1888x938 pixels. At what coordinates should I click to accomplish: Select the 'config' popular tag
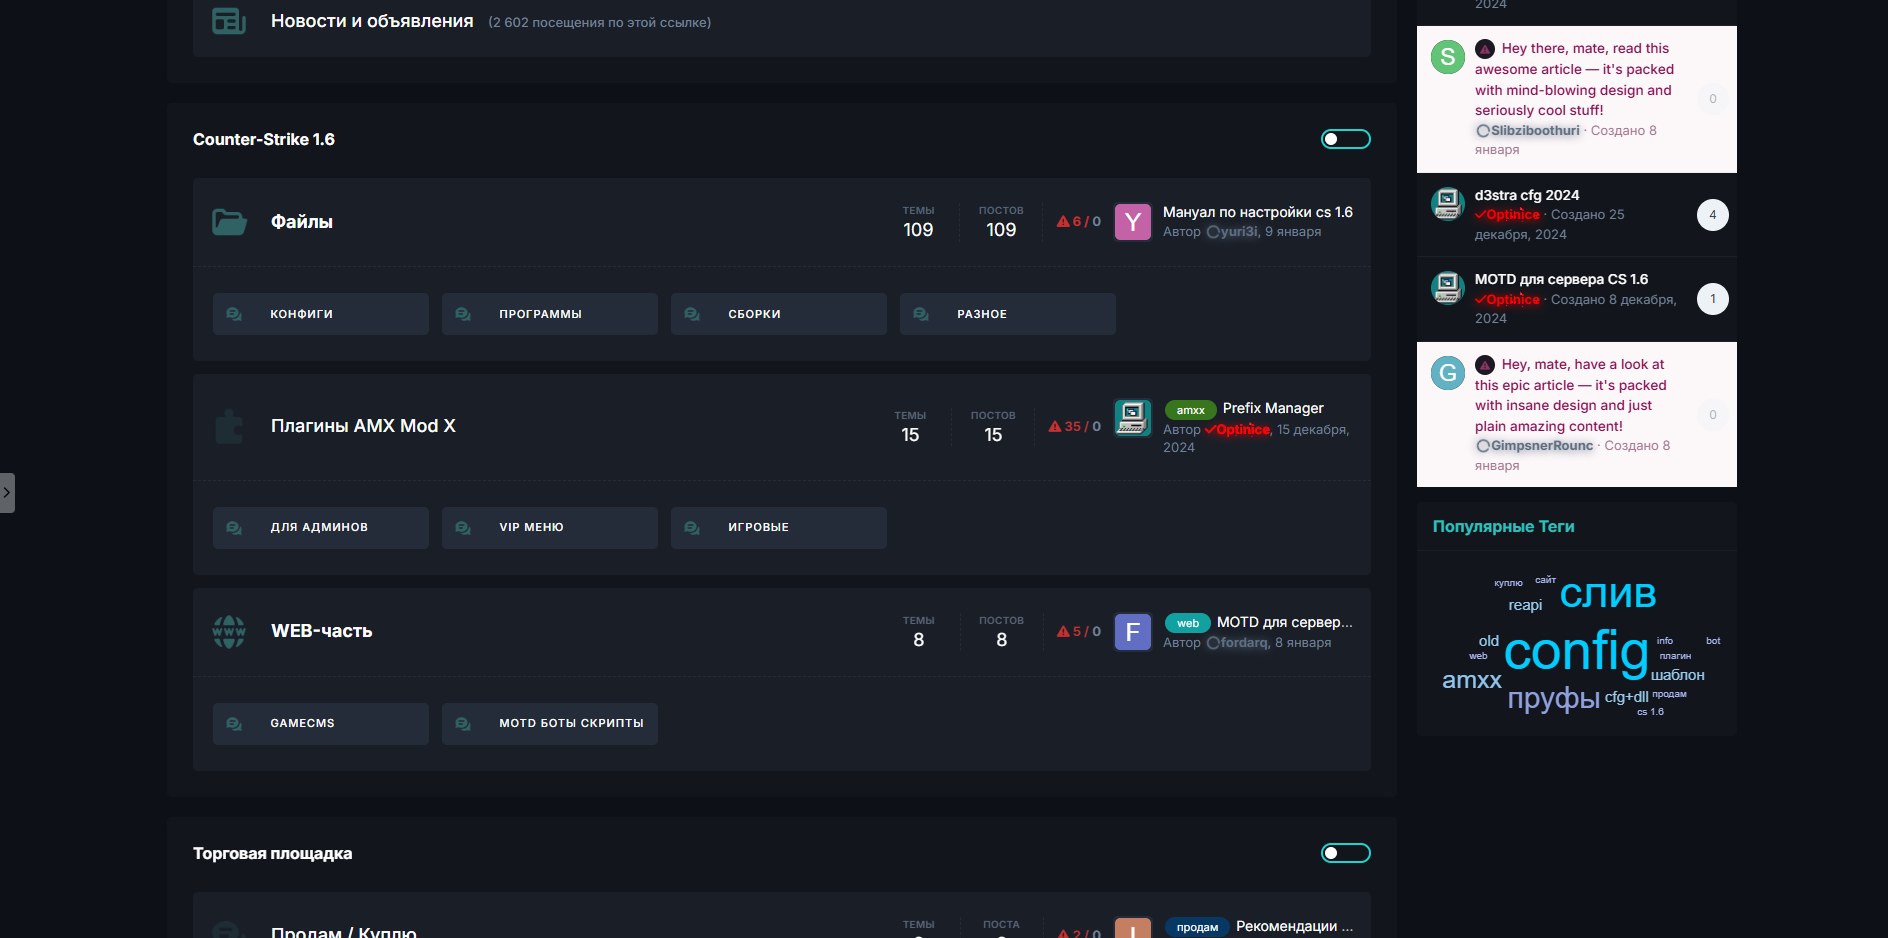click(x=1575, y=652)
